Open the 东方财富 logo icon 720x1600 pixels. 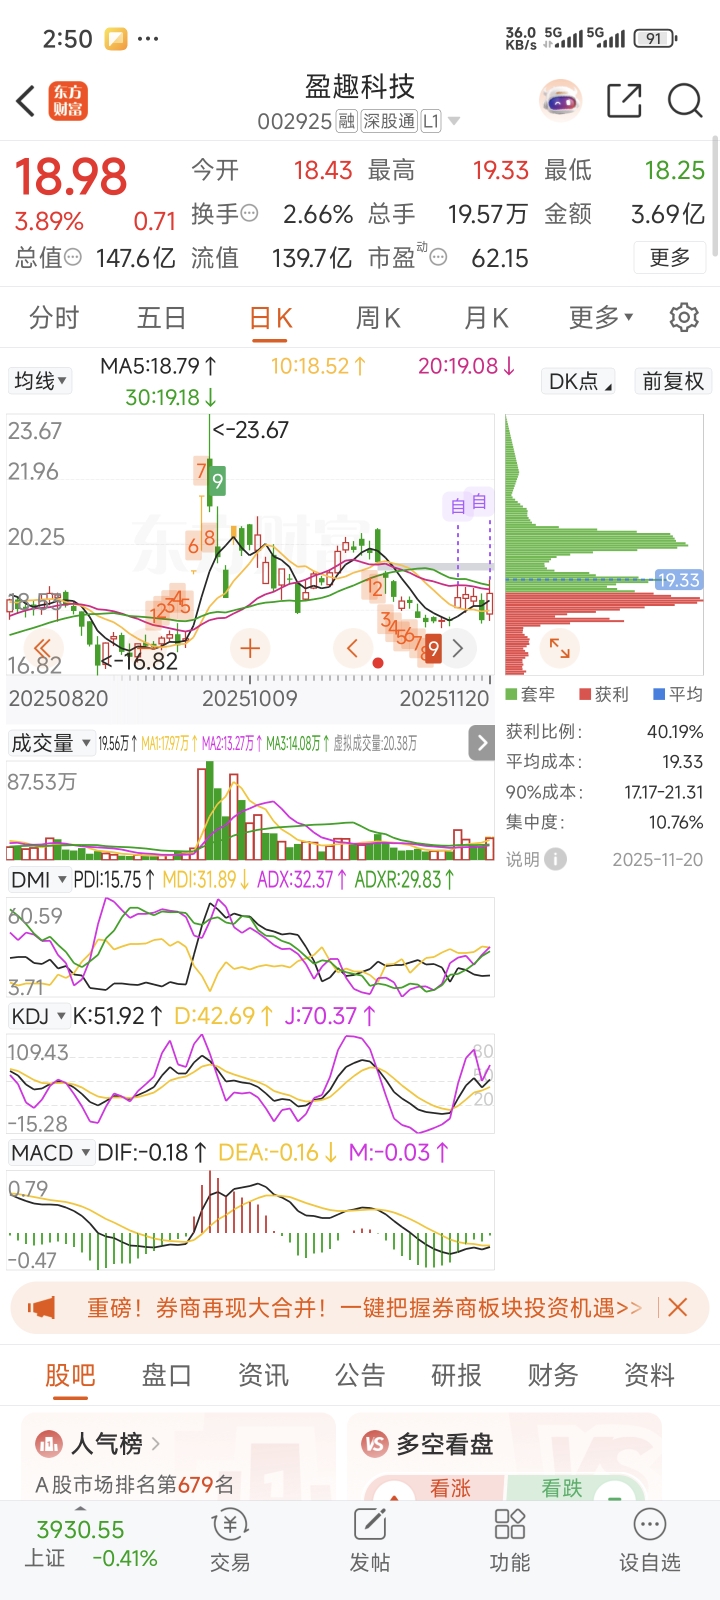[68, 100]
